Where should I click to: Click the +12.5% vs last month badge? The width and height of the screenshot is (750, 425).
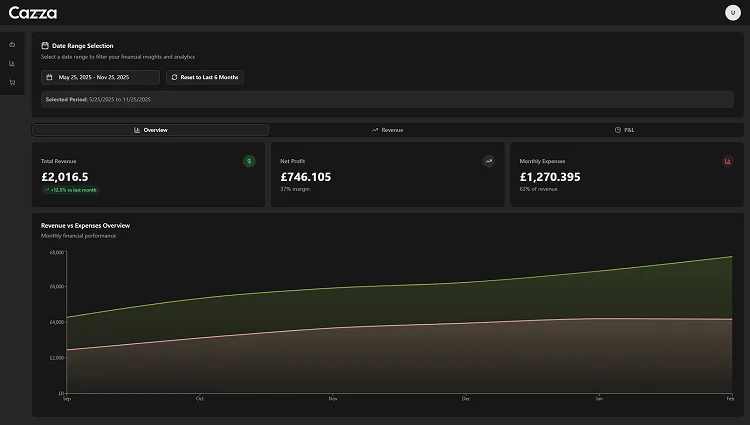(70, 189)
